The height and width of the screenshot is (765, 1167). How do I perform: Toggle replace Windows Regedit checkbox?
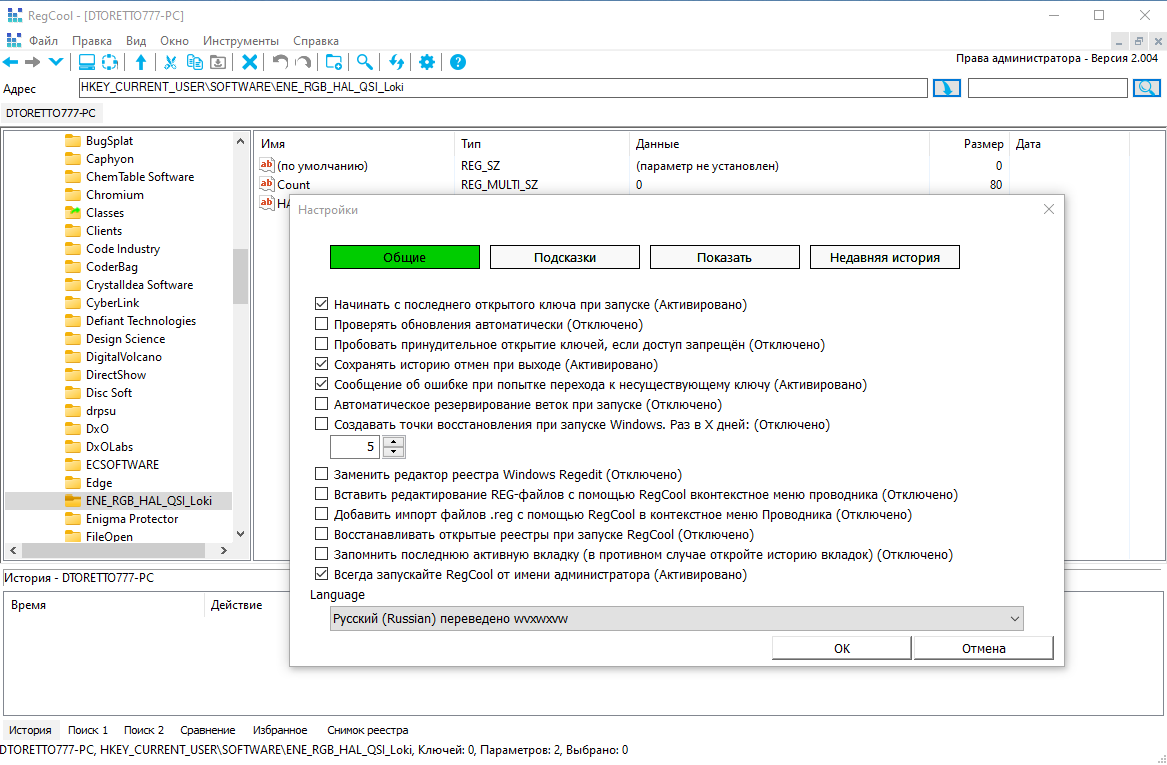click(x=322, y=474)
